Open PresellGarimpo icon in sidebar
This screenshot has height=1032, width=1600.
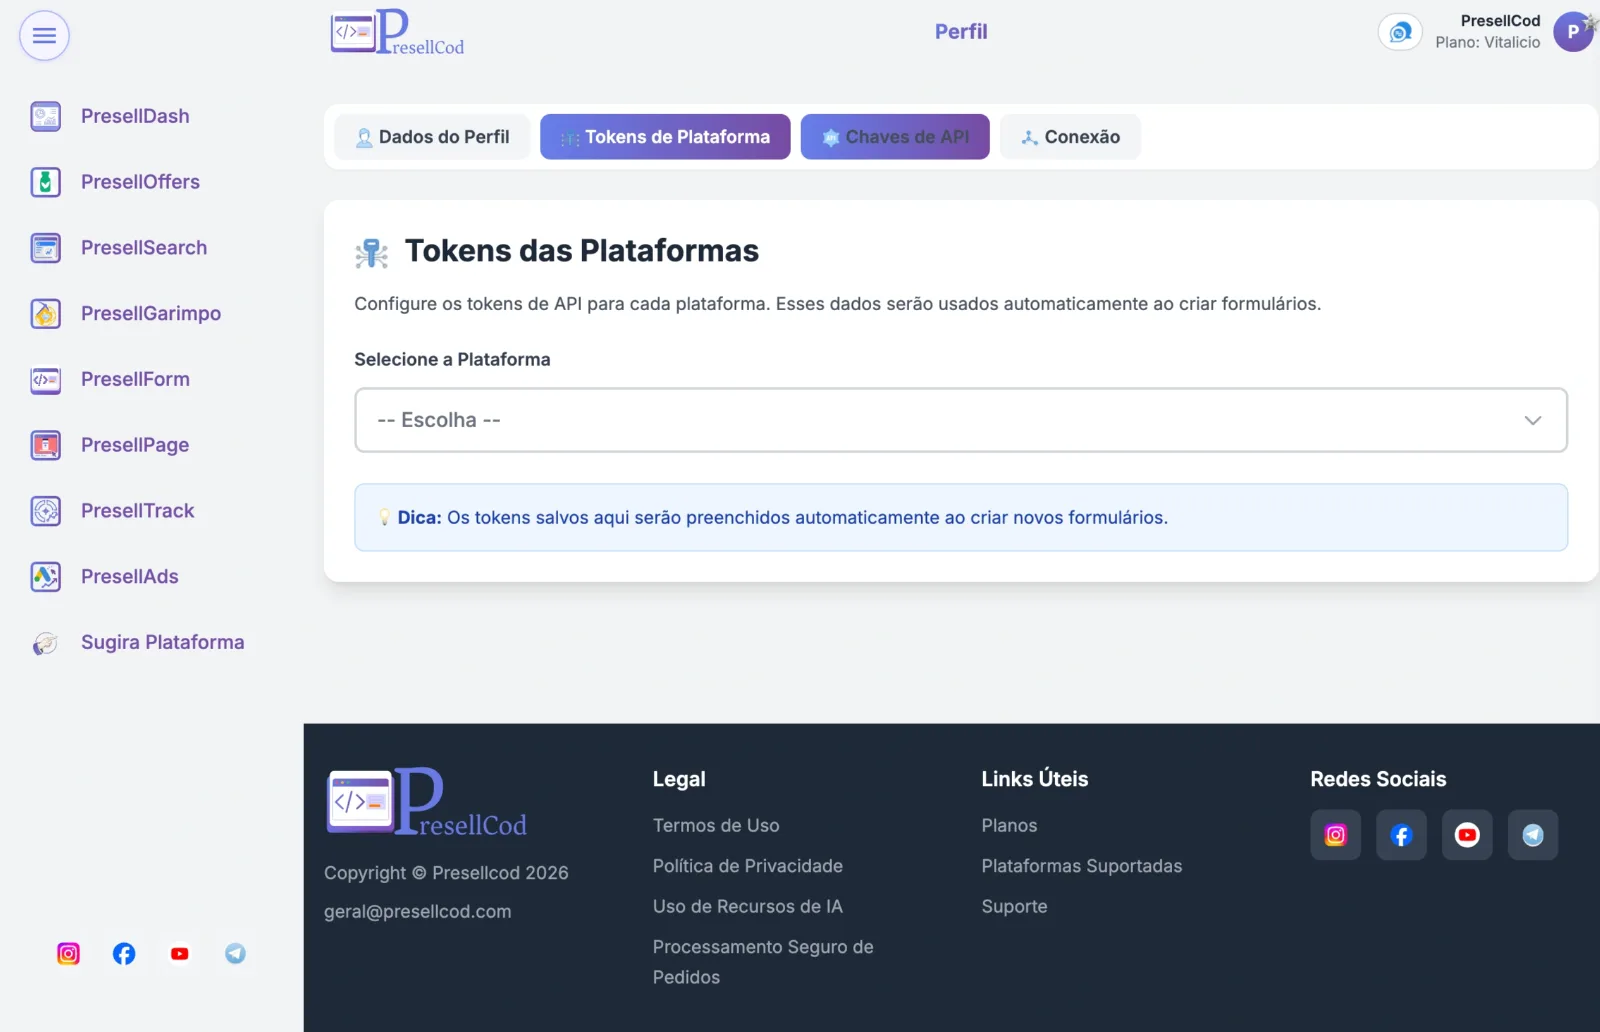pyautogui.click(x=46, y=314)
